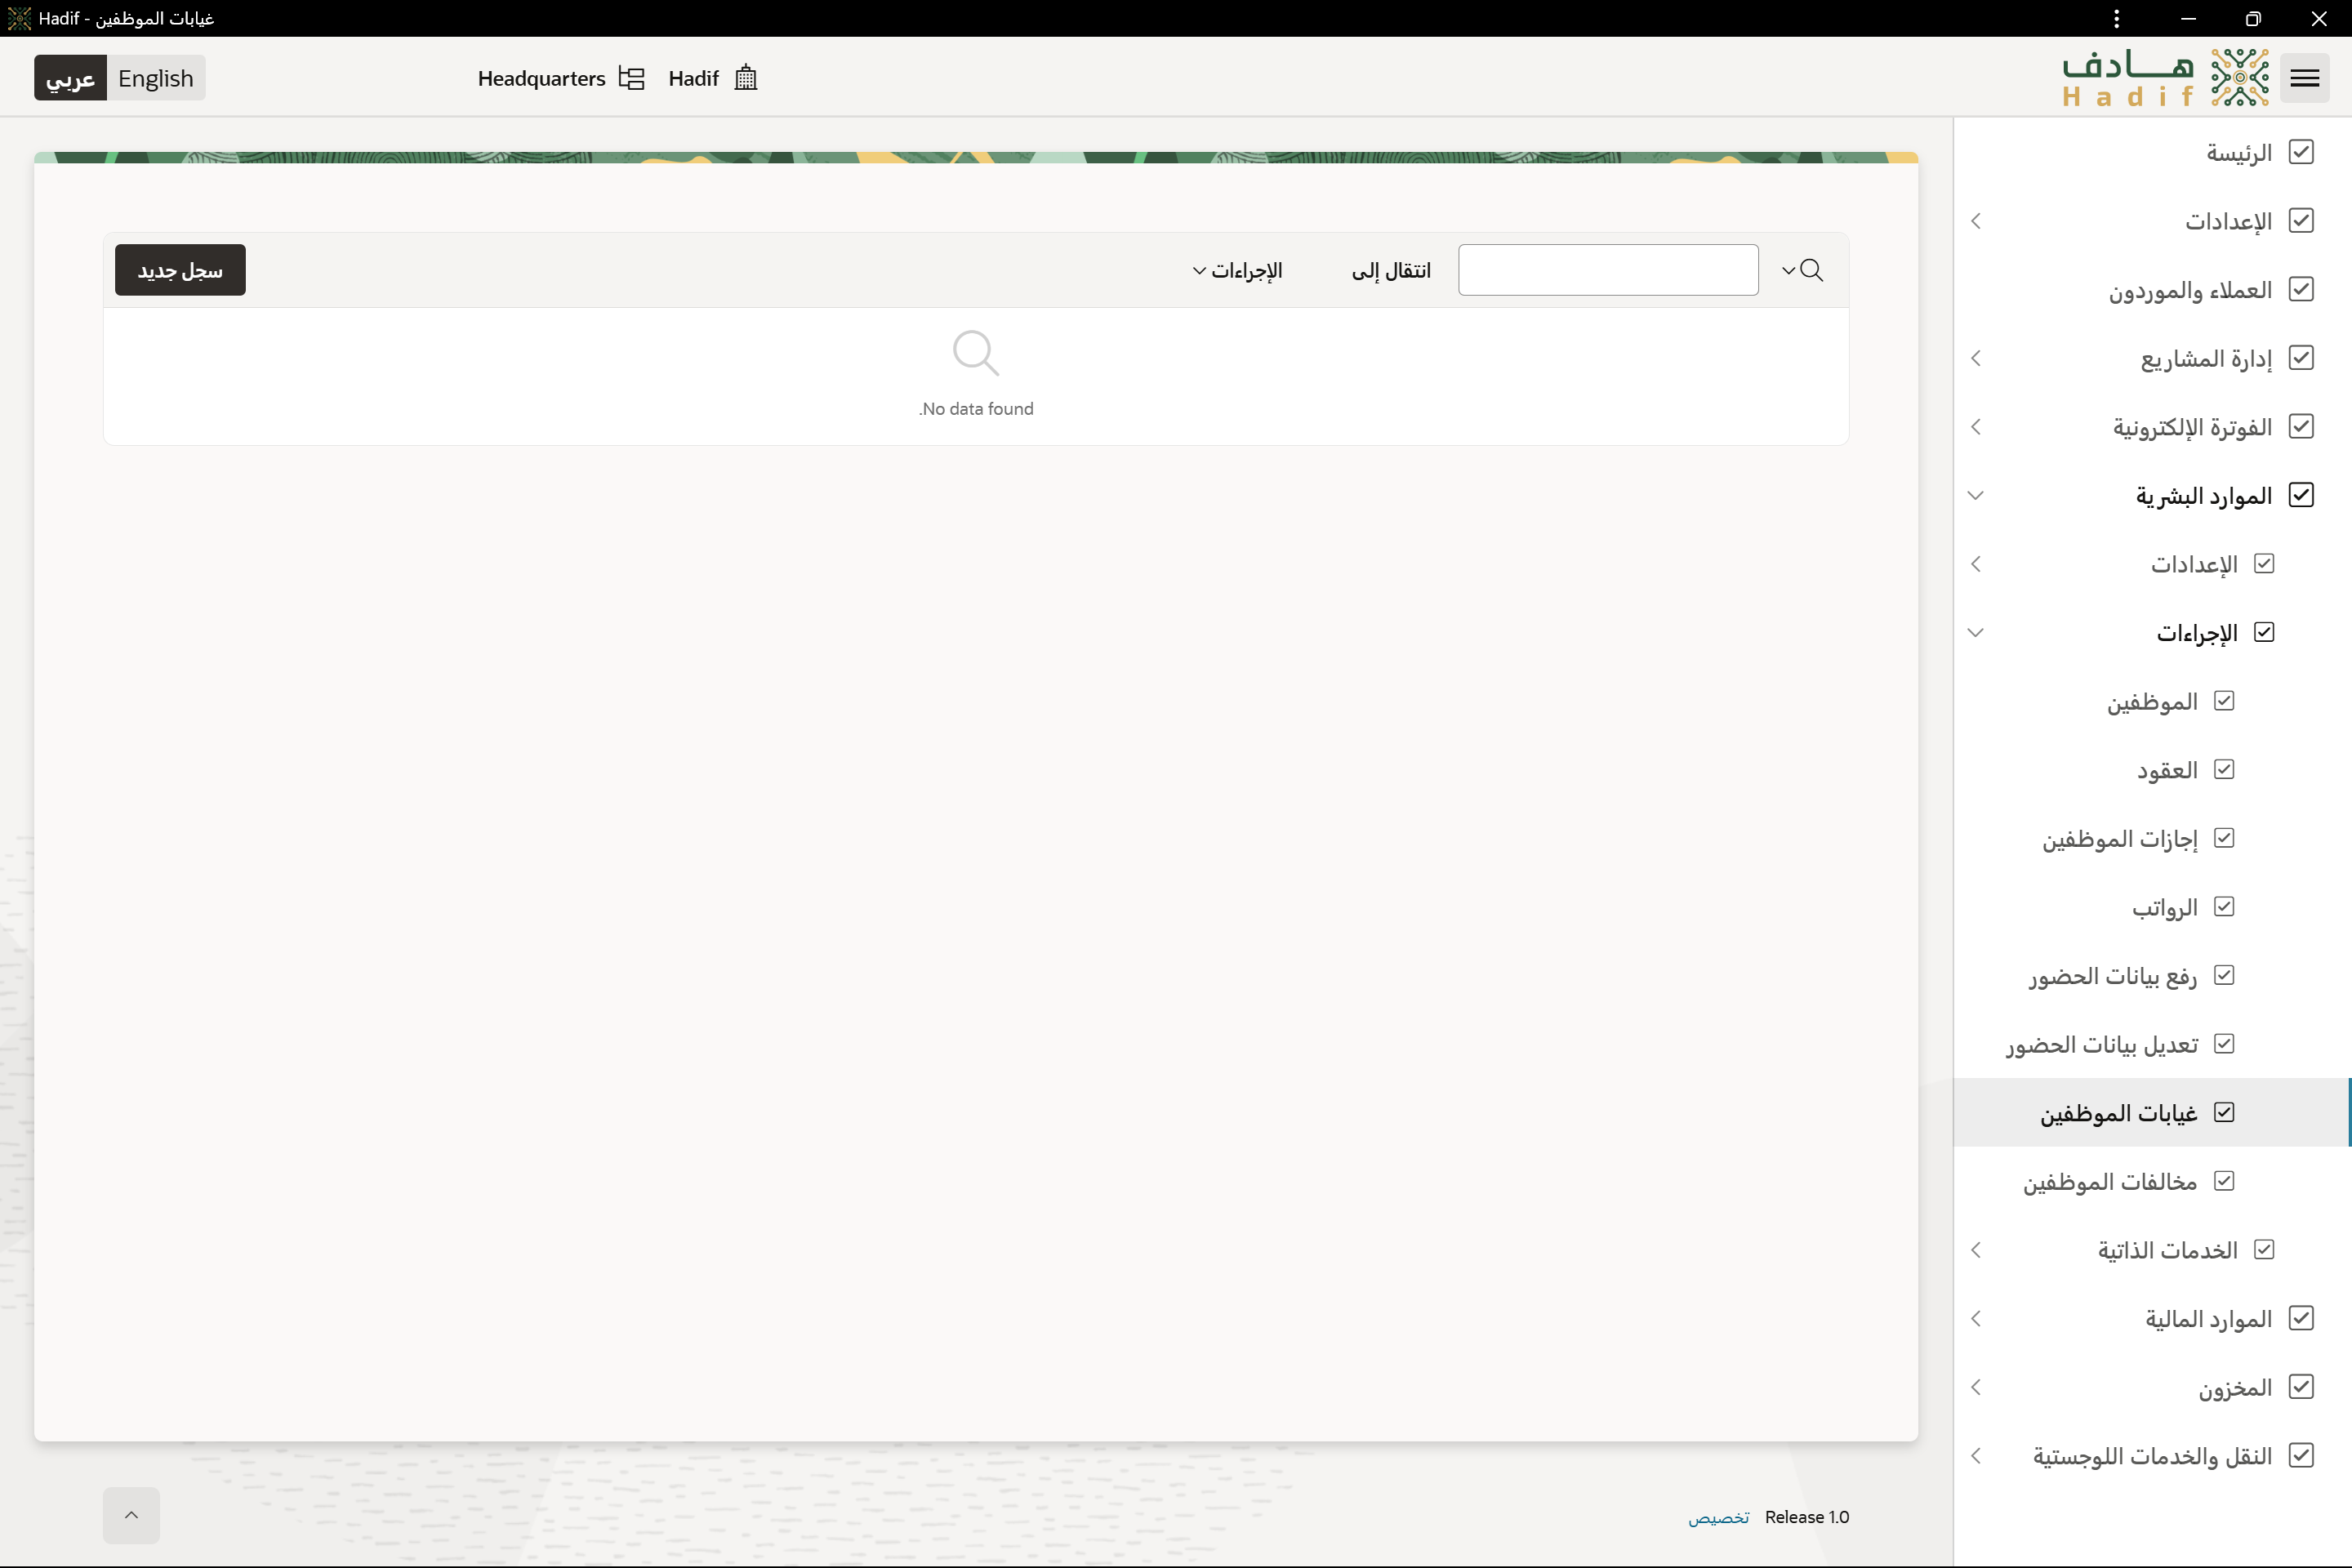Click the الرواتب item icon

[2224, 906]
